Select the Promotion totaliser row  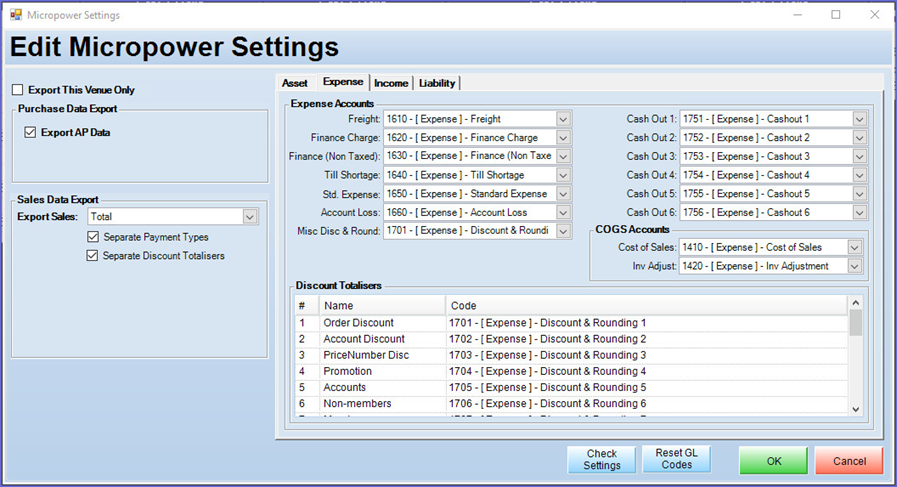click(x=571, y=371)
